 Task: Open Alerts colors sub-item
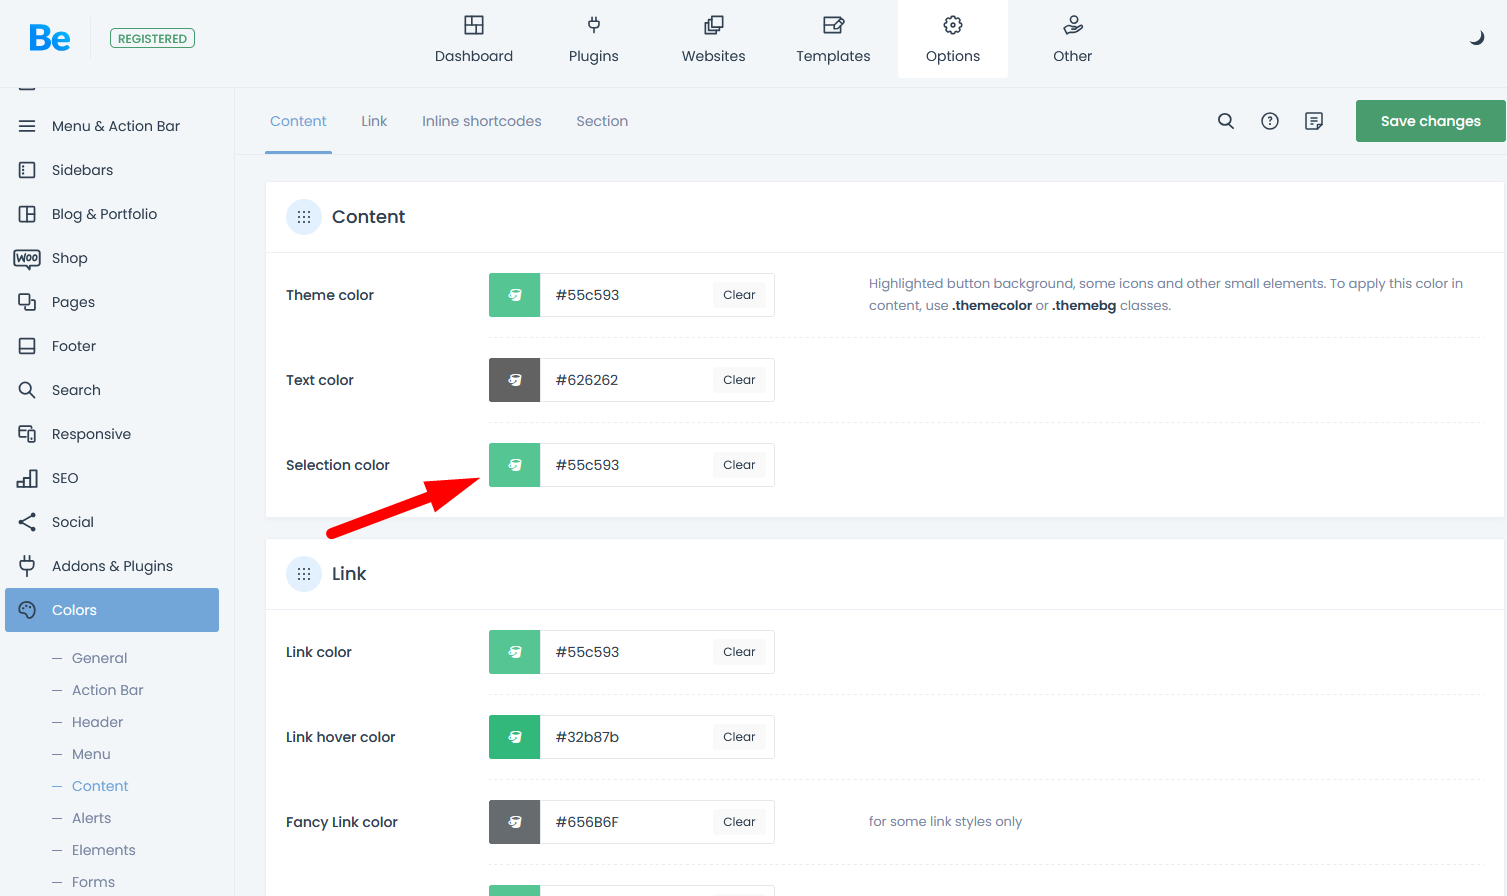pyautogui.click(x=91, y=818)
